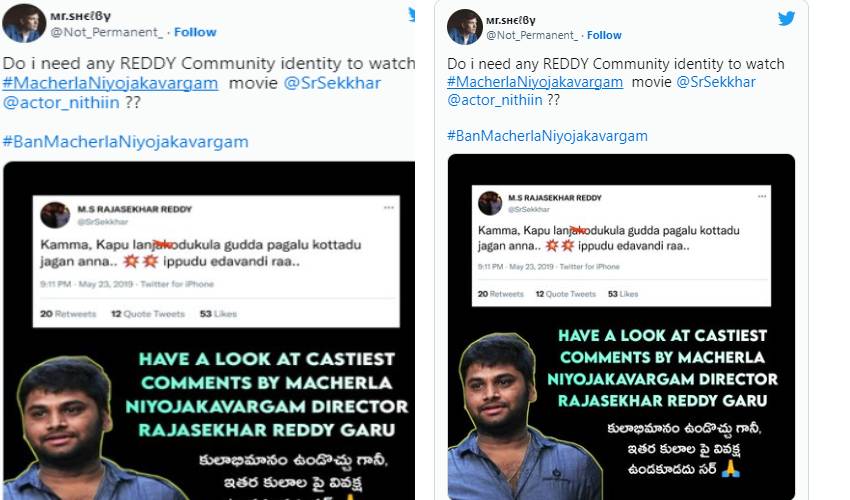The width and height of the screenshot is (850, 500).
Task: Open Mr.Shelby profile avatar in left tweet
Action: (x=24, y=23)
